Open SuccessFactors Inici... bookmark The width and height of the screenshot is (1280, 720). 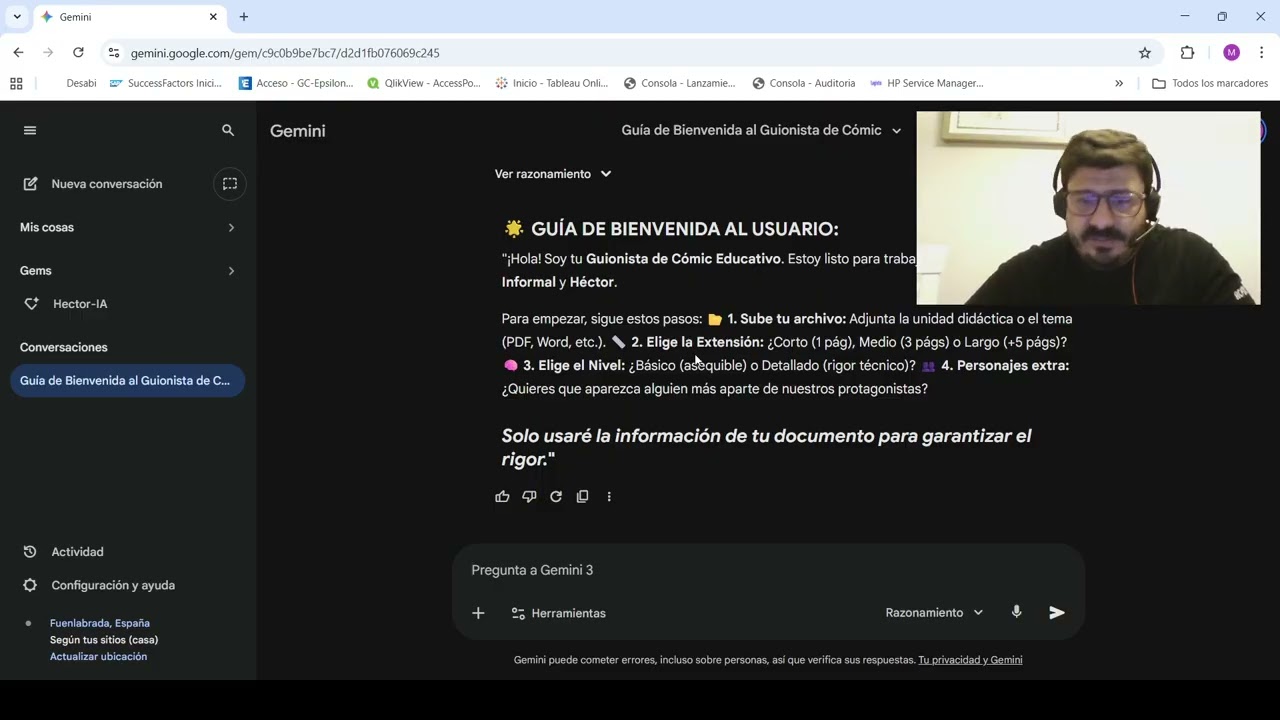point(166,84)
